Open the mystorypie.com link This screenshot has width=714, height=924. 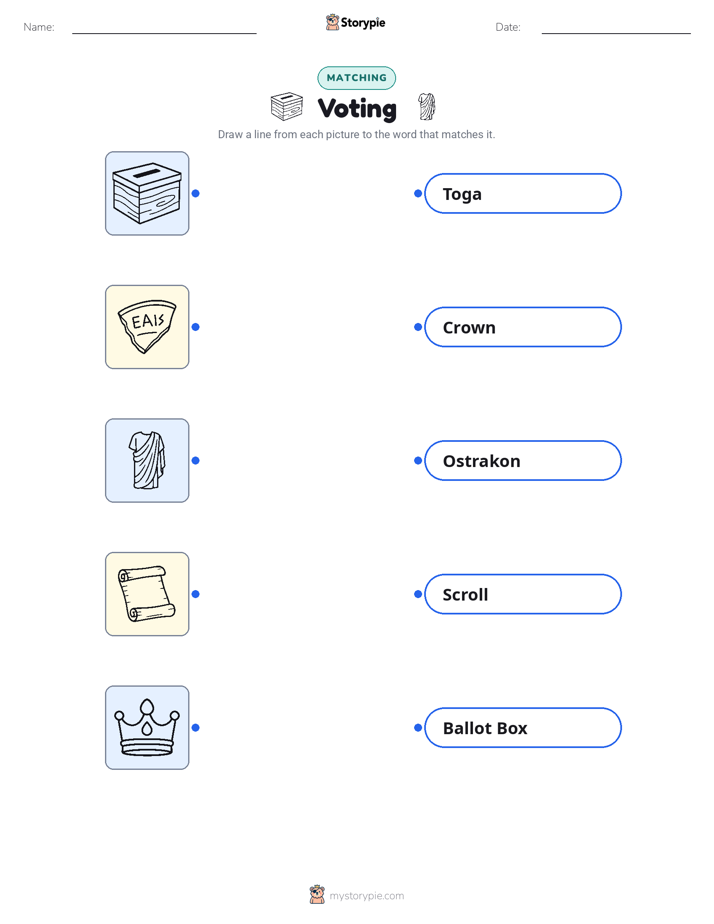coord(366,896)
